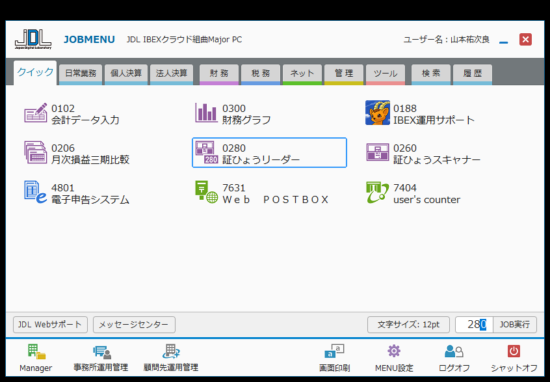The image size is (550, 382).
Task: Close the JOBMENU window
Action: coord(525,39)
